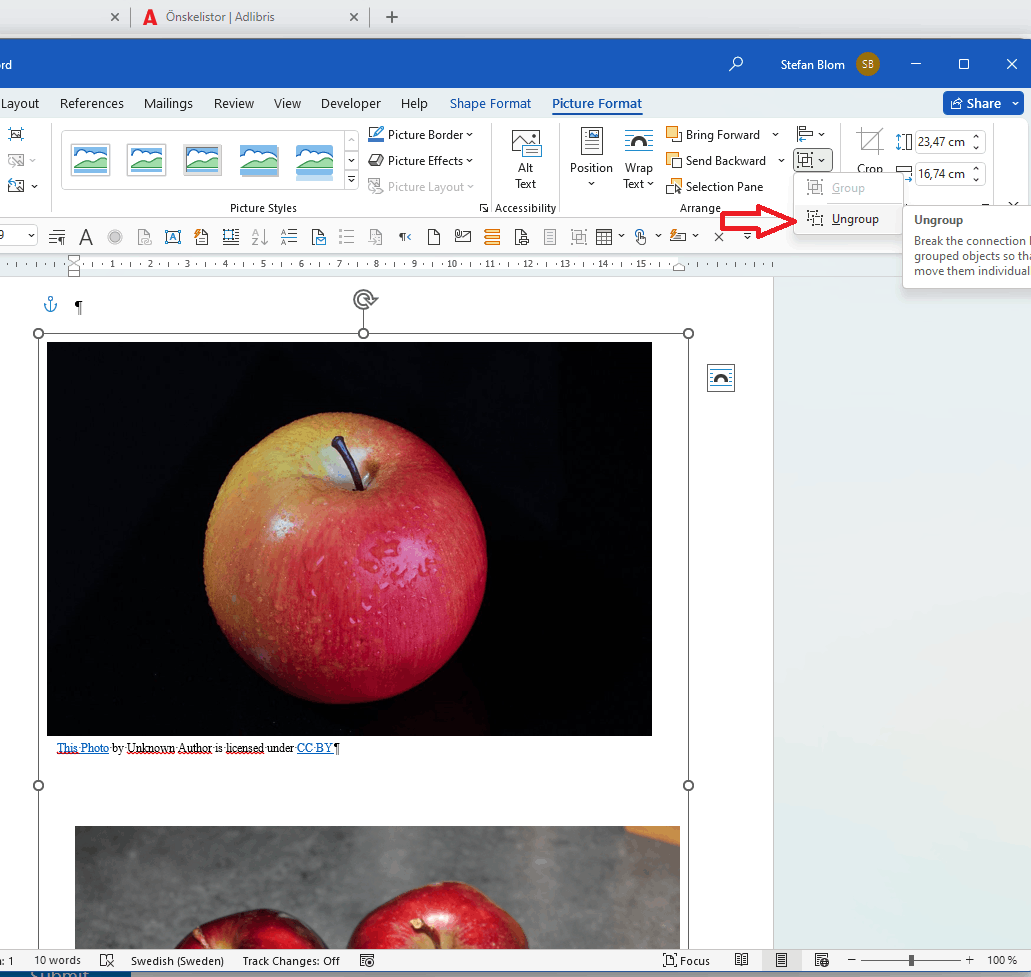The width and height of the screenshot is (1031, 977).
Task: Click the Compress Pictures icon
Action: 16,134
